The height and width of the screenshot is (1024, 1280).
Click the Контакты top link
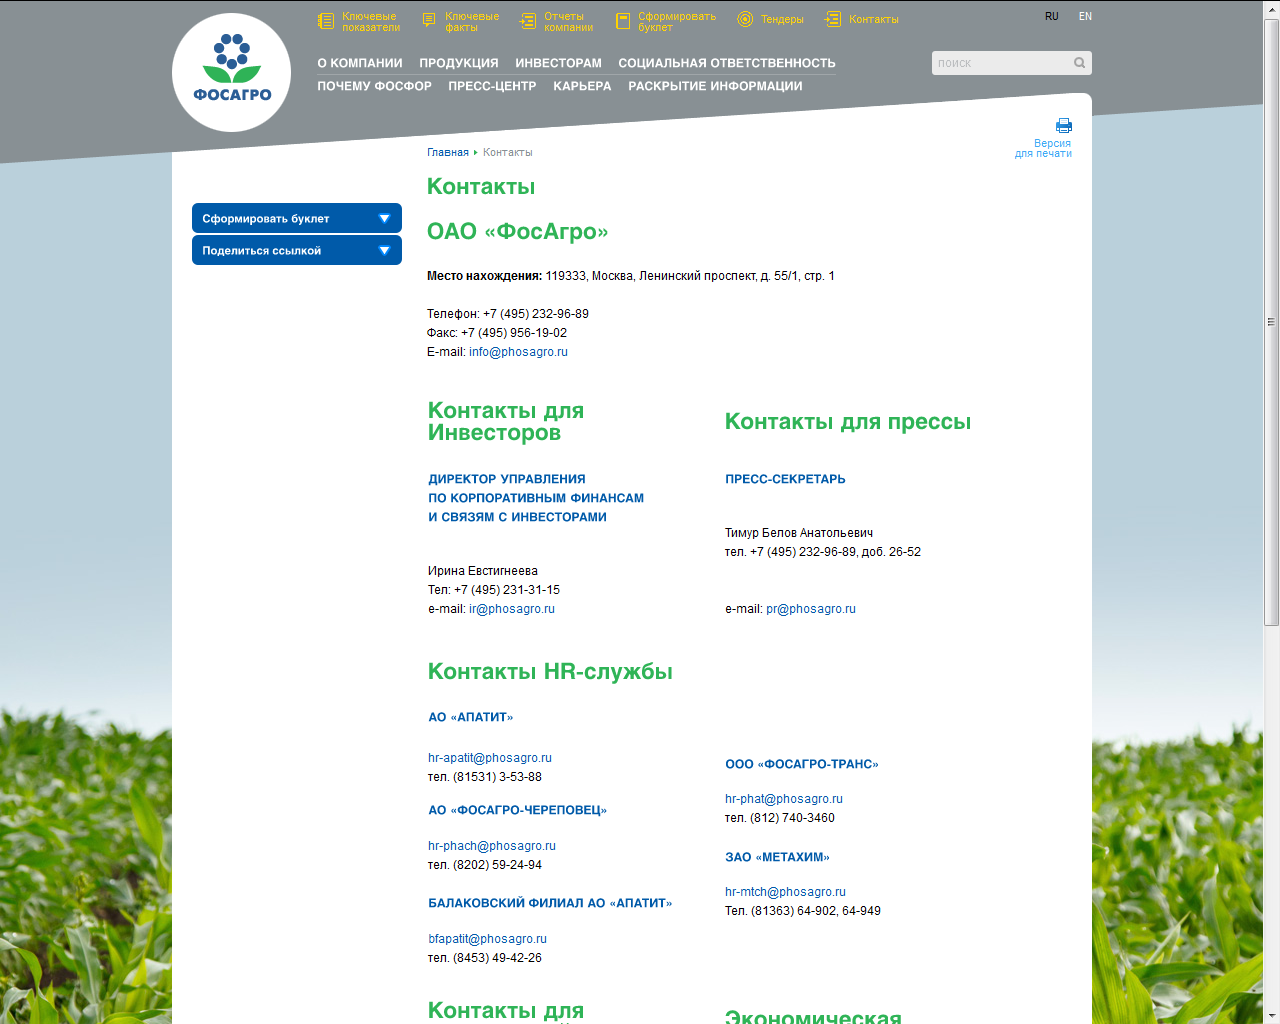(x=874, y=20)
